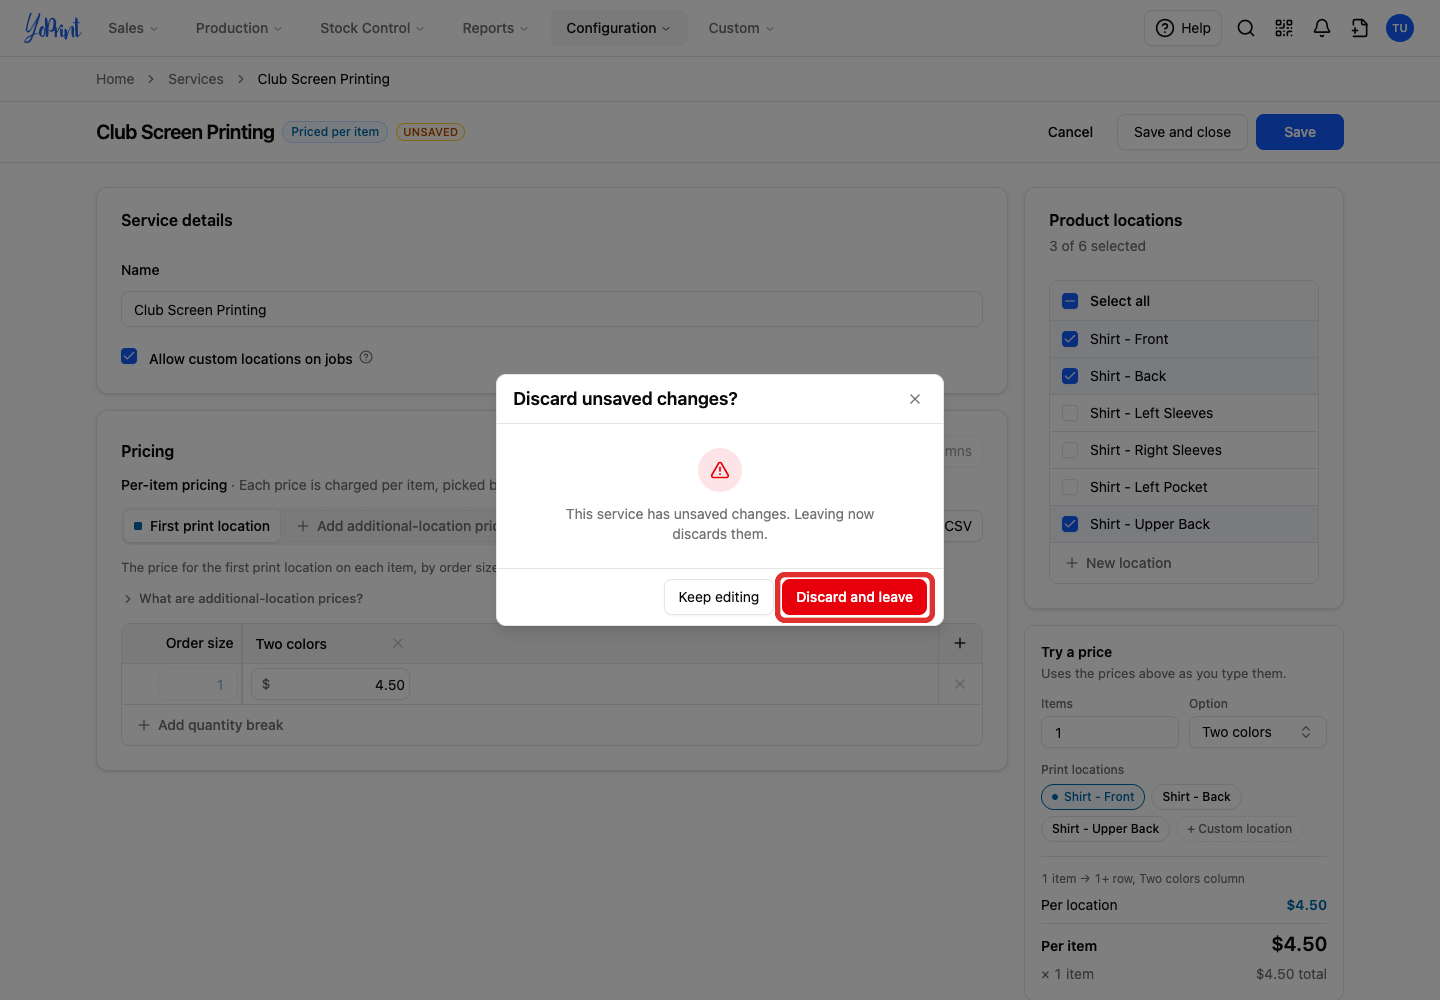Open the TU user avatar menu
Viewport: 1440px width, 1000px height.
(1400, 28)
